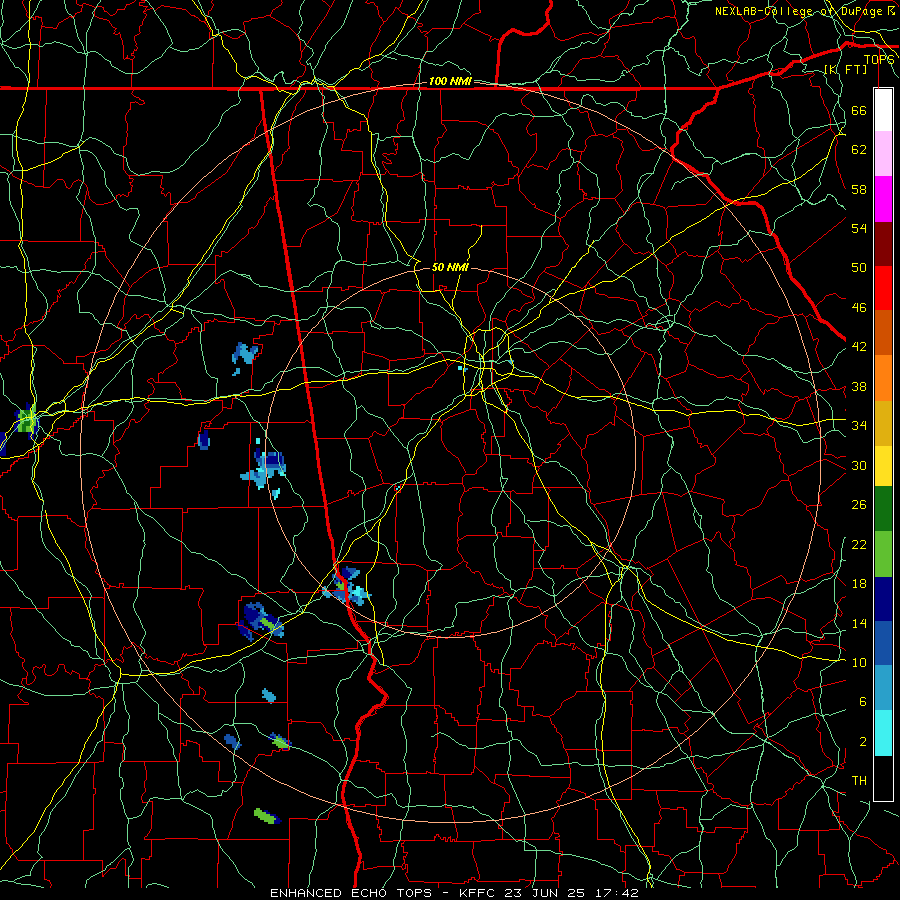Choose the bright orange legend swatch
This screenshot has height=900, width=900.
click(883, 377)
